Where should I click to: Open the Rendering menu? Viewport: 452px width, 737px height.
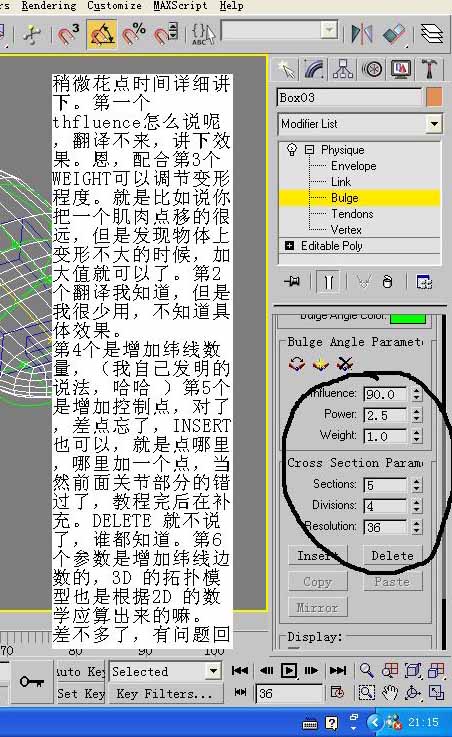pyautogui.click(x=48, y=6)
